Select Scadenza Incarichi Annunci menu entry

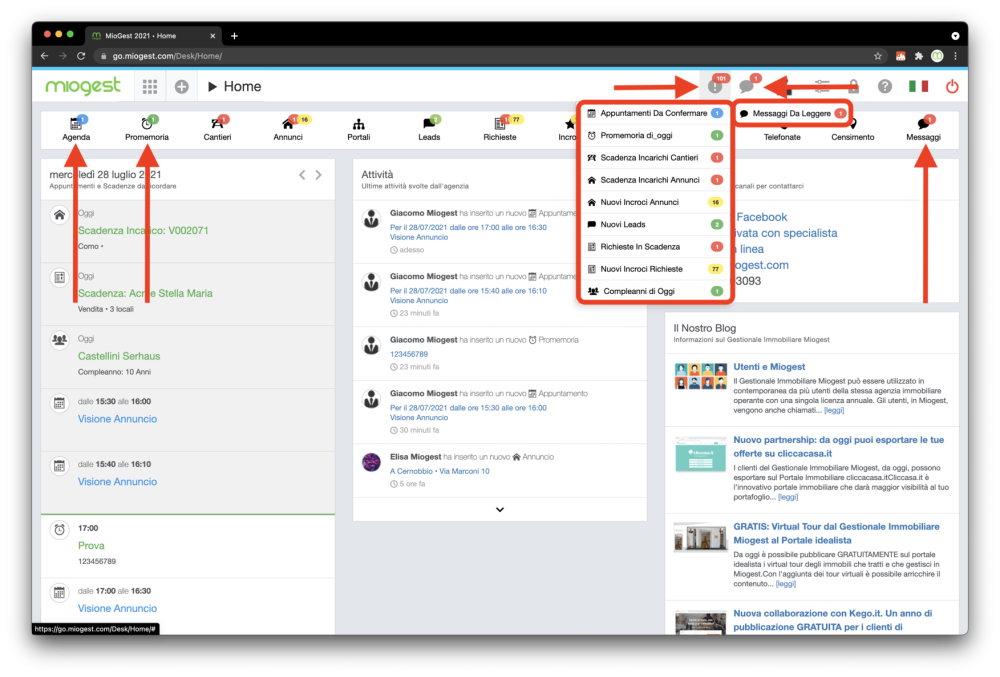click(x=655, y=180)
